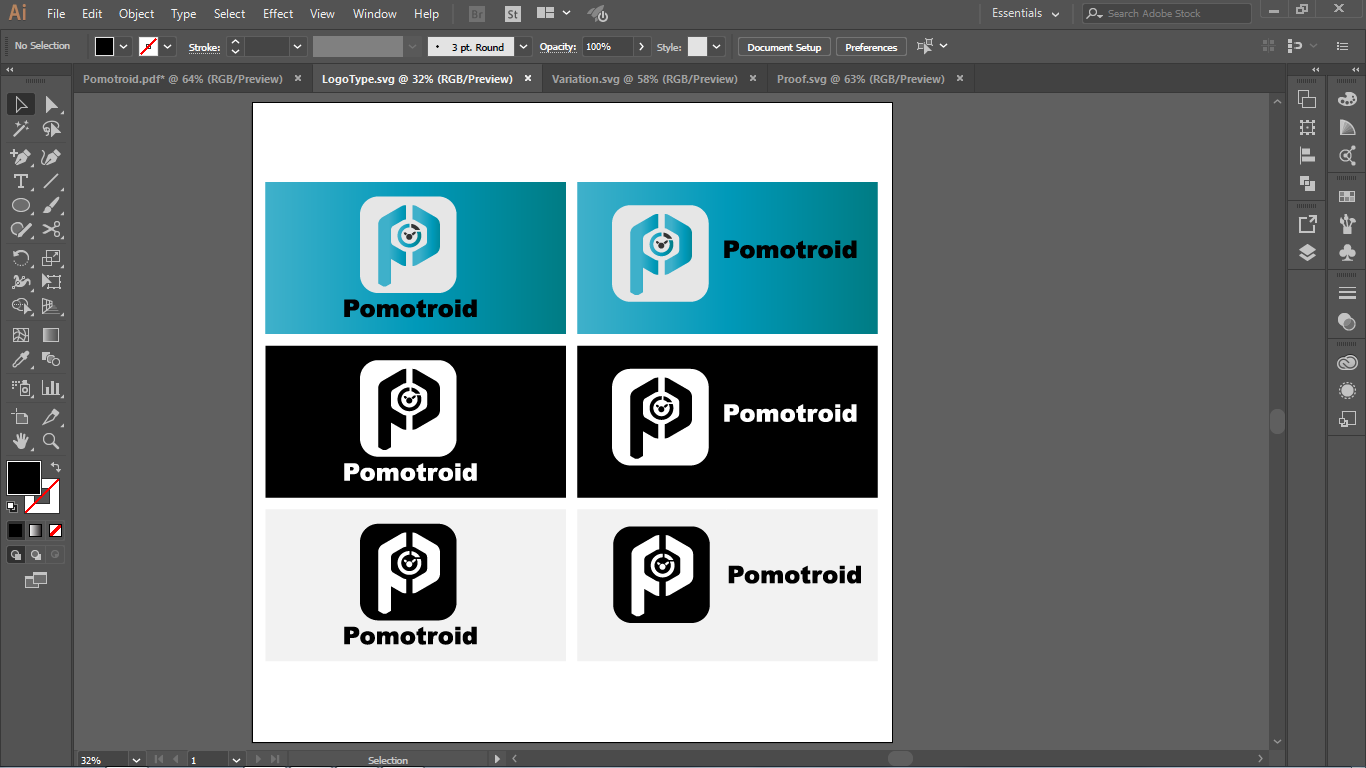Viewport: 1366px width, 768px height.
Task: Click the black fill color swatch
Action: 24,477
